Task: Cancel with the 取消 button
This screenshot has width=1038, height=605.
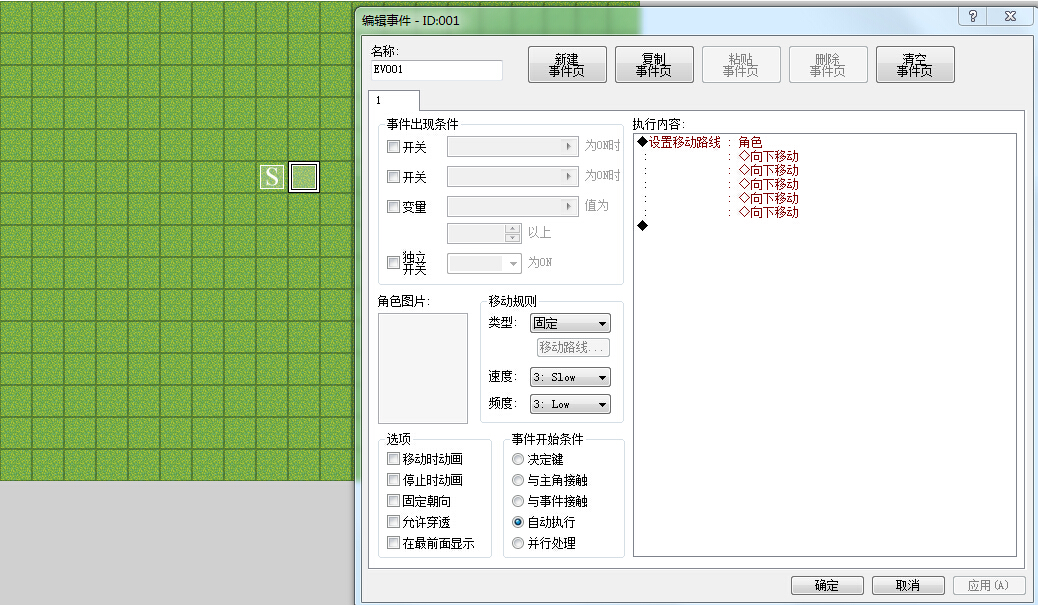Action: click(x=908, y=585)
